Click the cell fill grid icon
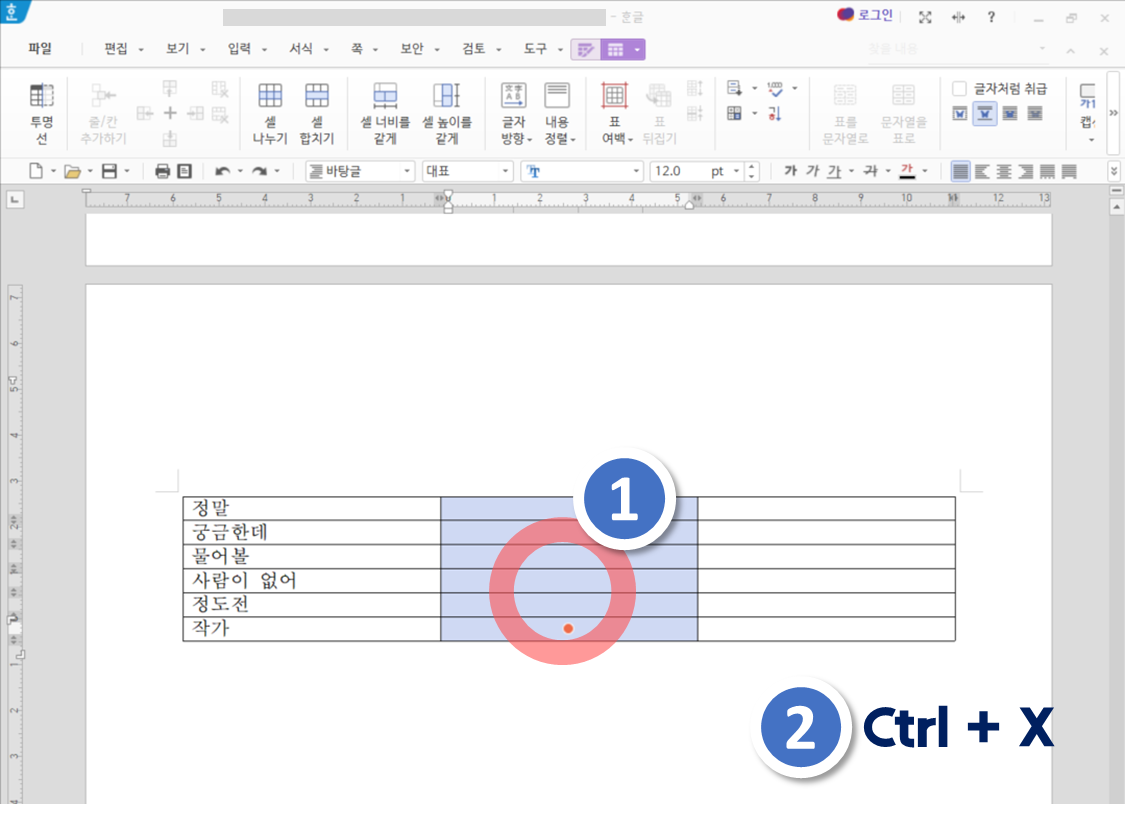Image resolution: width=1125 pixels, height=820 pixels. [x=734, y=113]
